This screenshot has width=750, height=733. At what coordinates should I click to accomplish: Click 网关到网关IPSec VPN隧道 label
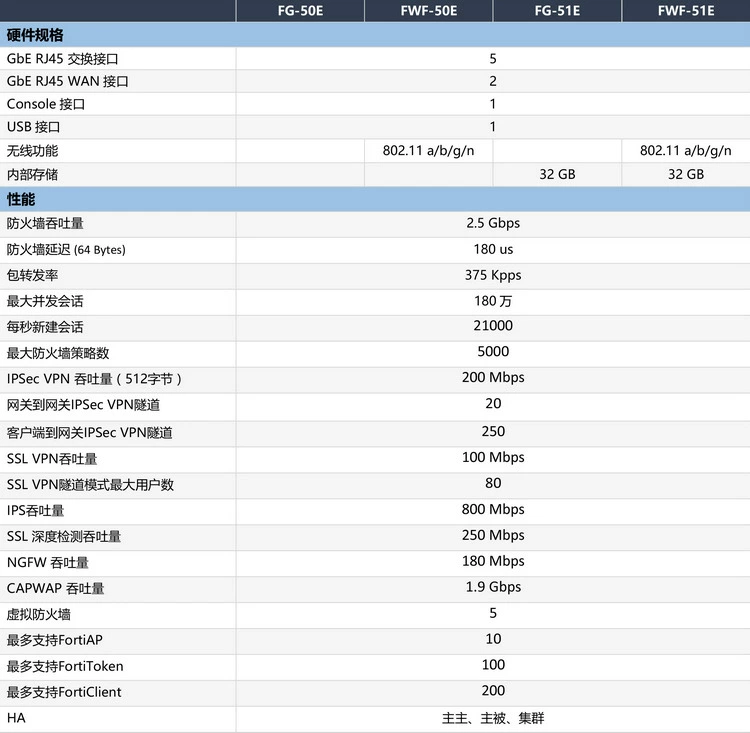coord(83,405)
